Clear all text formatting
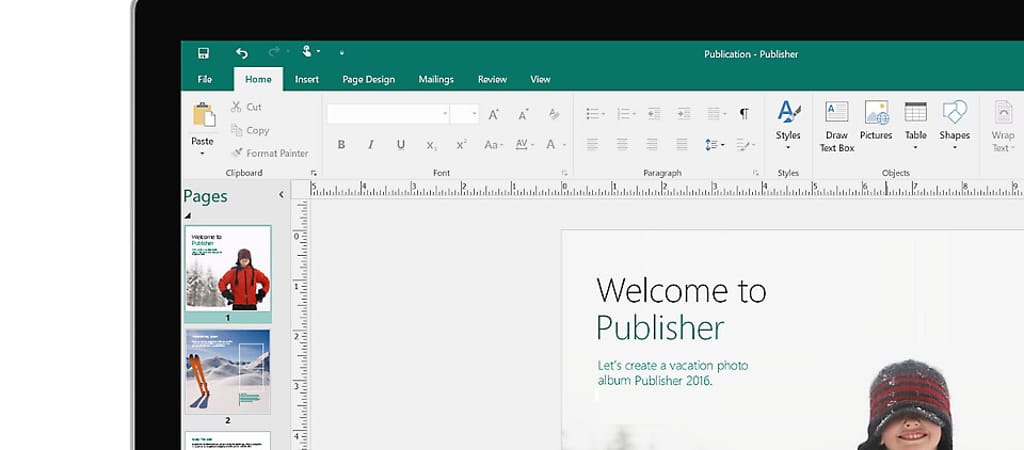1024x450 pixels. tap(553, 115)
